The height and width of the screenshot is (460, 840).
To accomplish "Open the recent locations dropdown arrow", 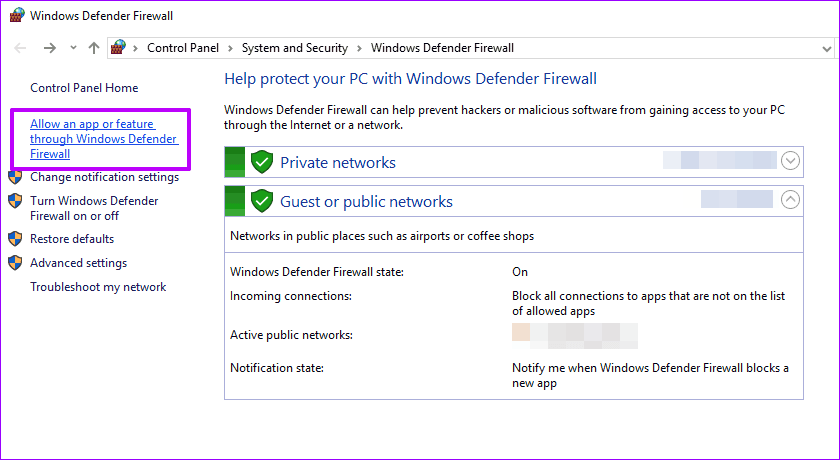I will click(x=73, y=48).
